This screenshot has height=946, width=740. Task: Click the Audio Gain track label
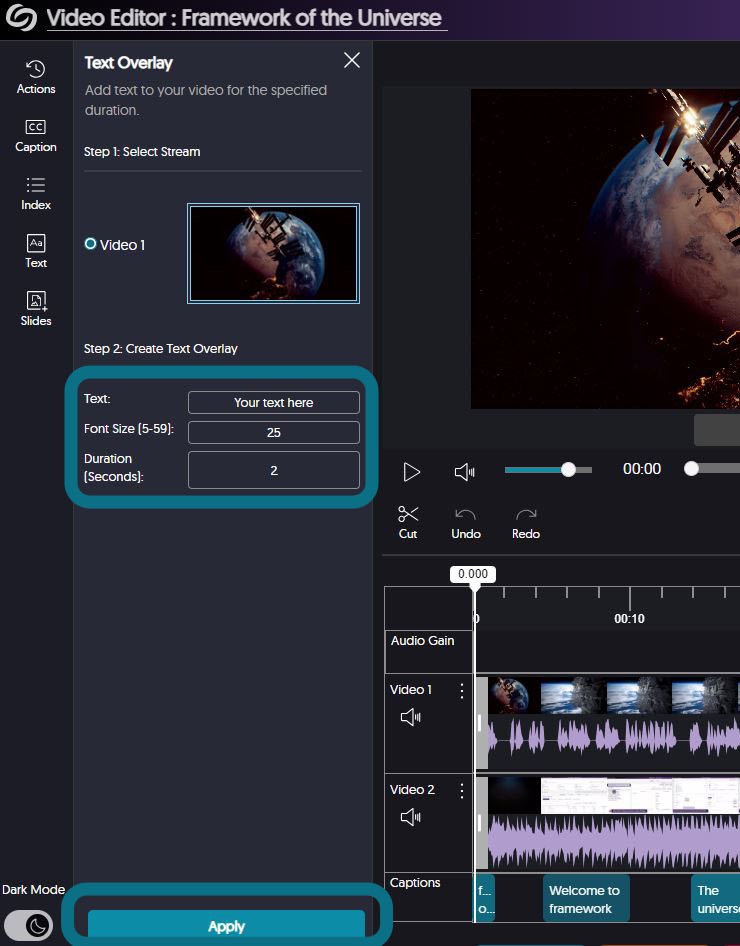click(x=422, y=641)
